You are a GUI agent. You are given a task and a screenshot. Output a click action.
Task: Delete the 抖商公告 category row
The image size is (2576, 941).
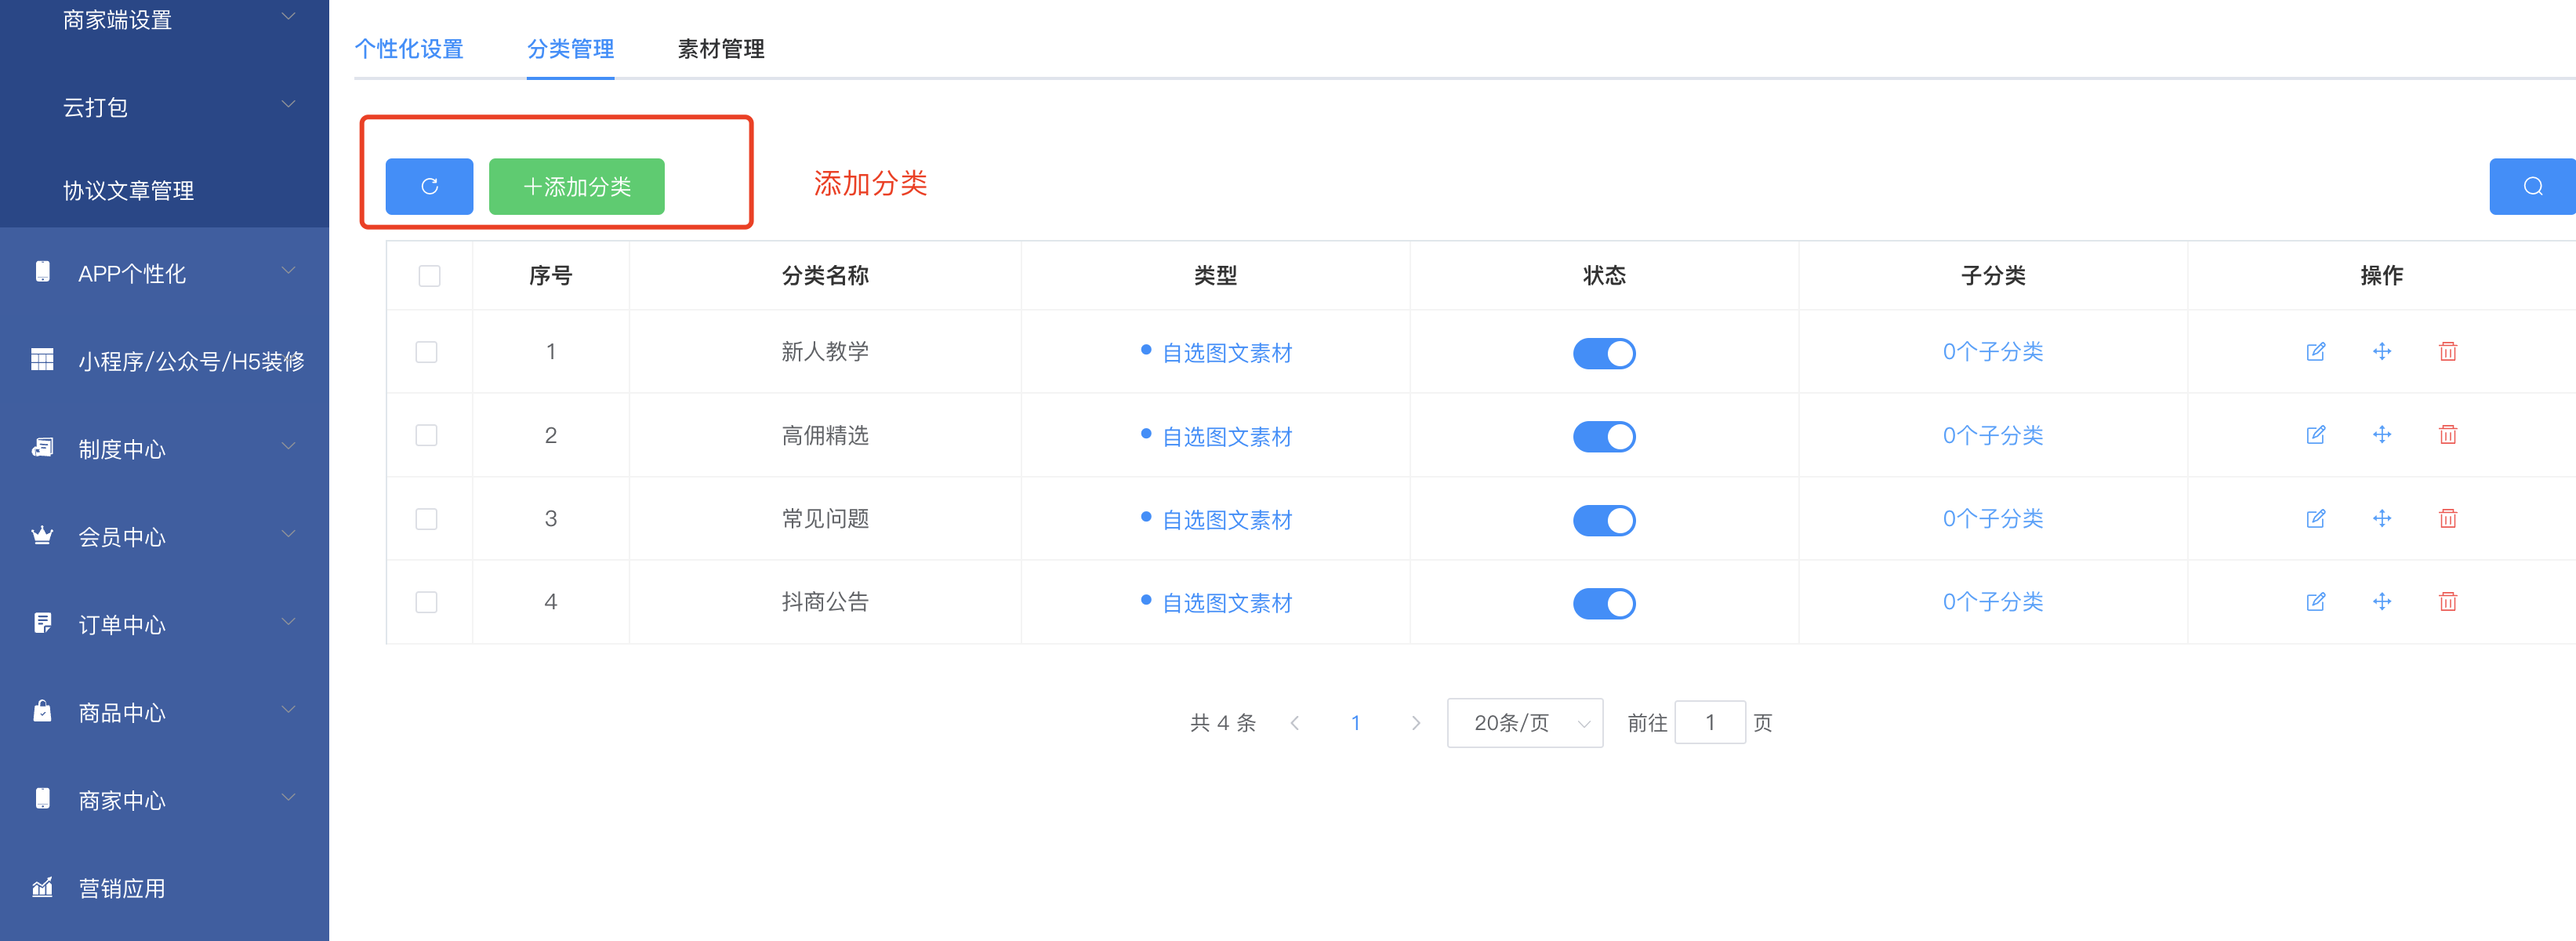(x=2447, y=601)
